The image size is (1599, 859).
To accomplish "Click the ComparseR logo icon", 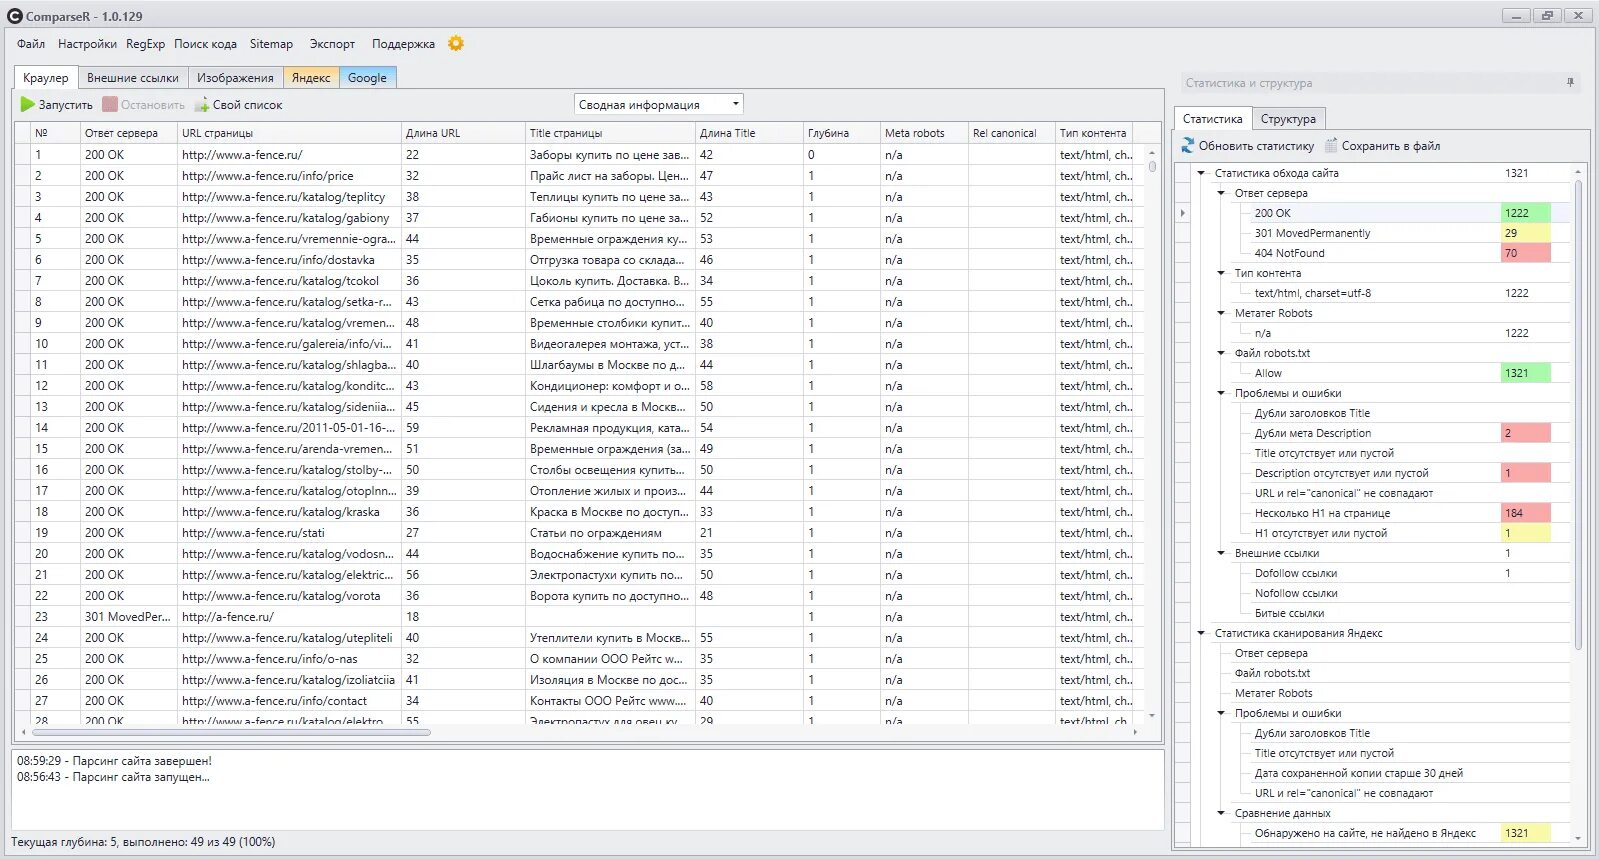I will coord(15,16).
